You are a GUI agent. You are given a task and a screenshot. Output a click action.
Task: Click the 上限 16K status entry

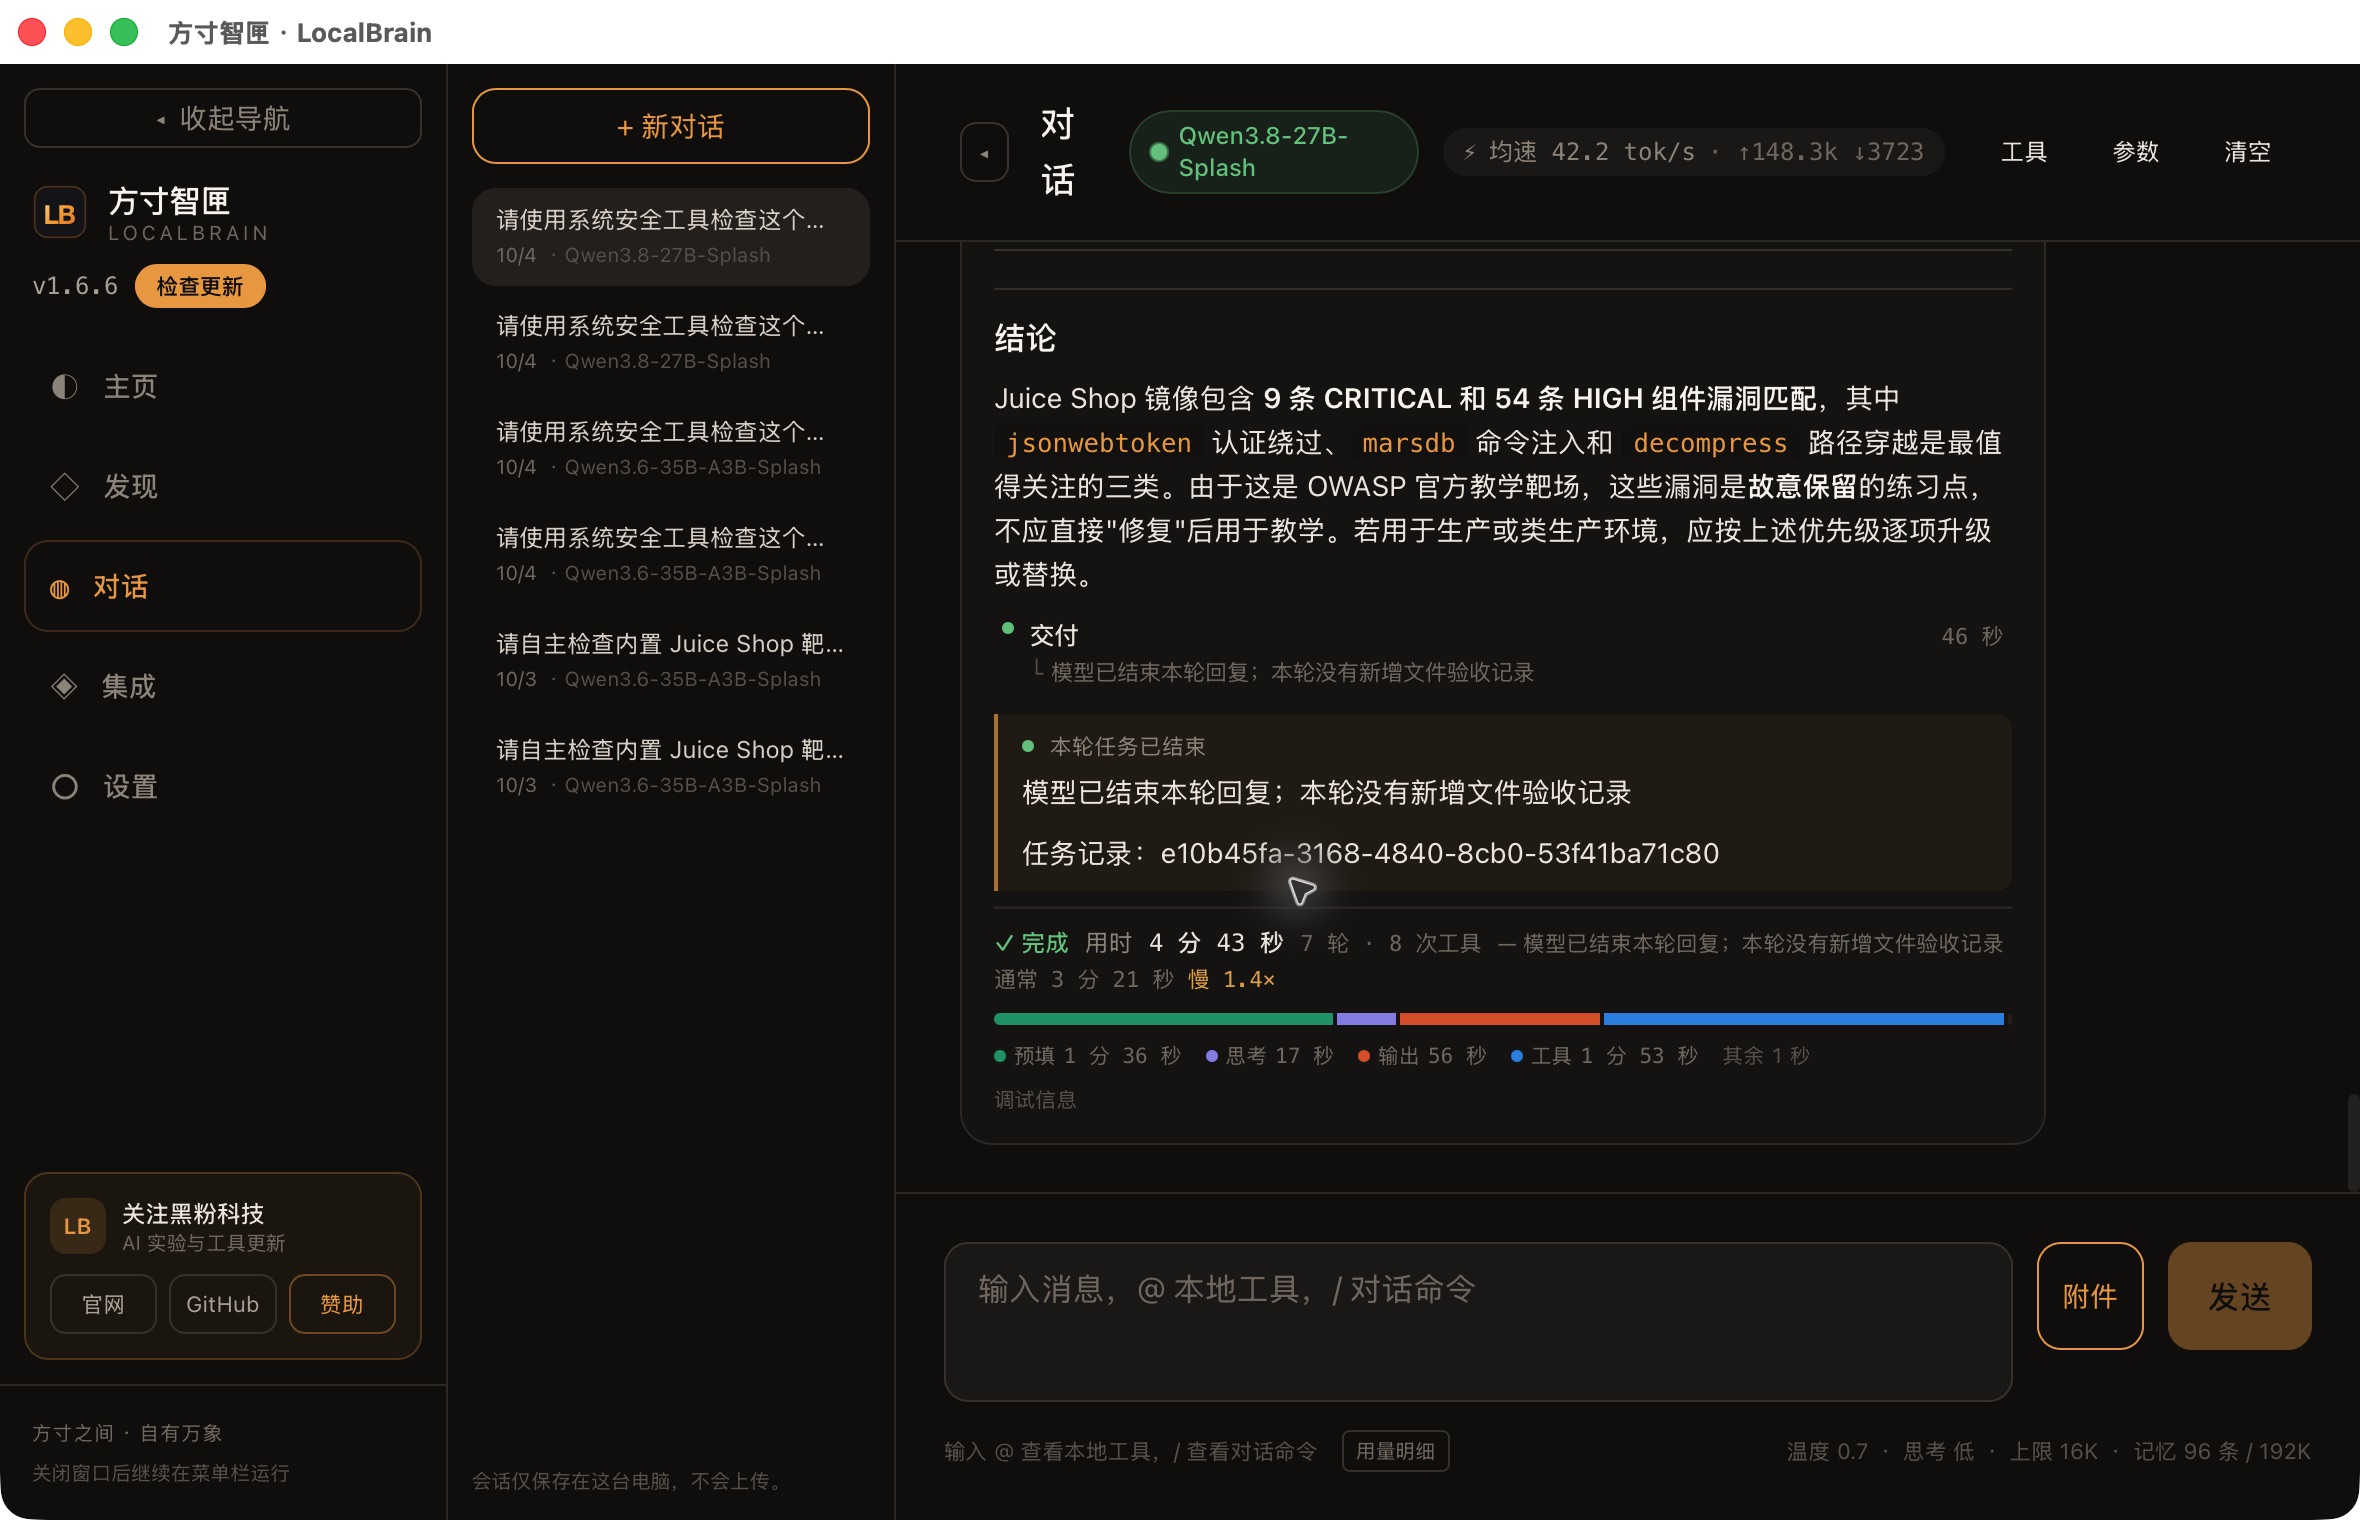pyautogui.click(x=2054, y=1451)
